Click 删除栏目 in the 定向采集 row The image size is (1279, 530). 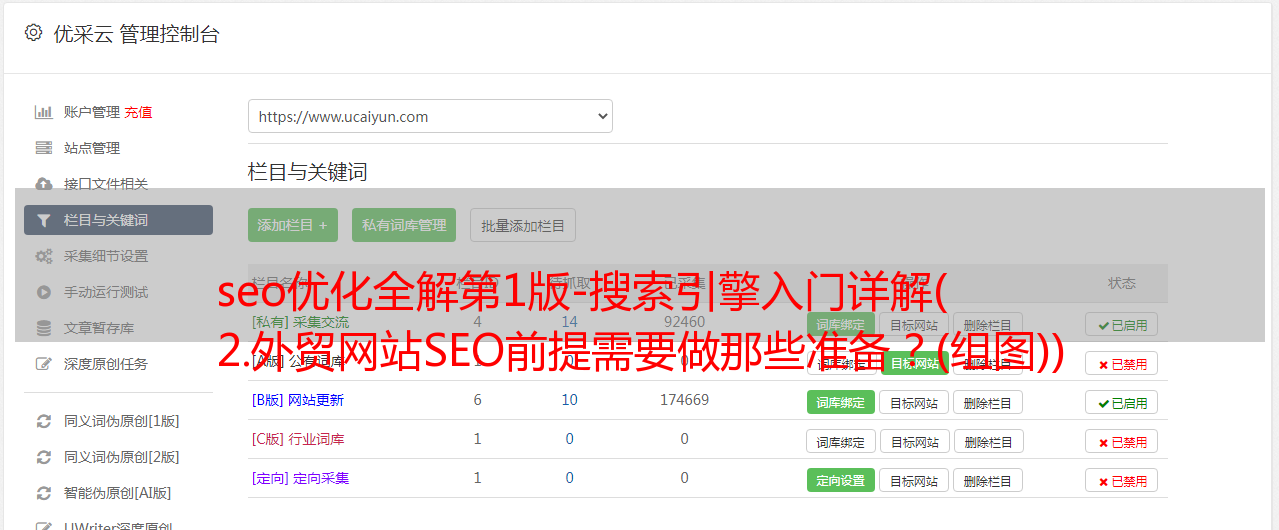click(988, 480)
